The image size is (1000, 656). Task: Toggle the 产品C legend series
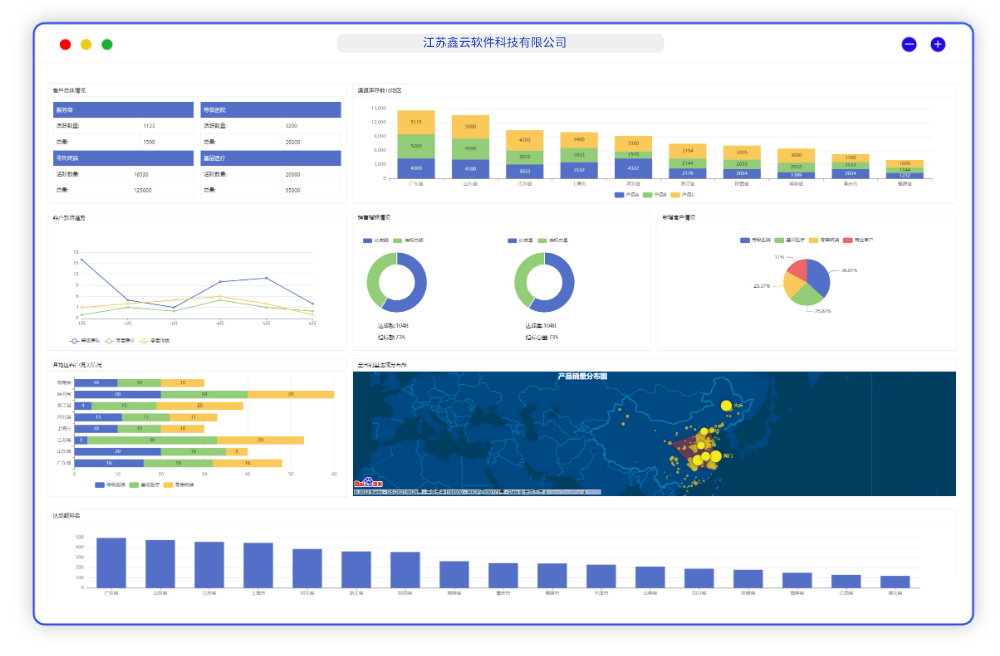click(676, 194)
